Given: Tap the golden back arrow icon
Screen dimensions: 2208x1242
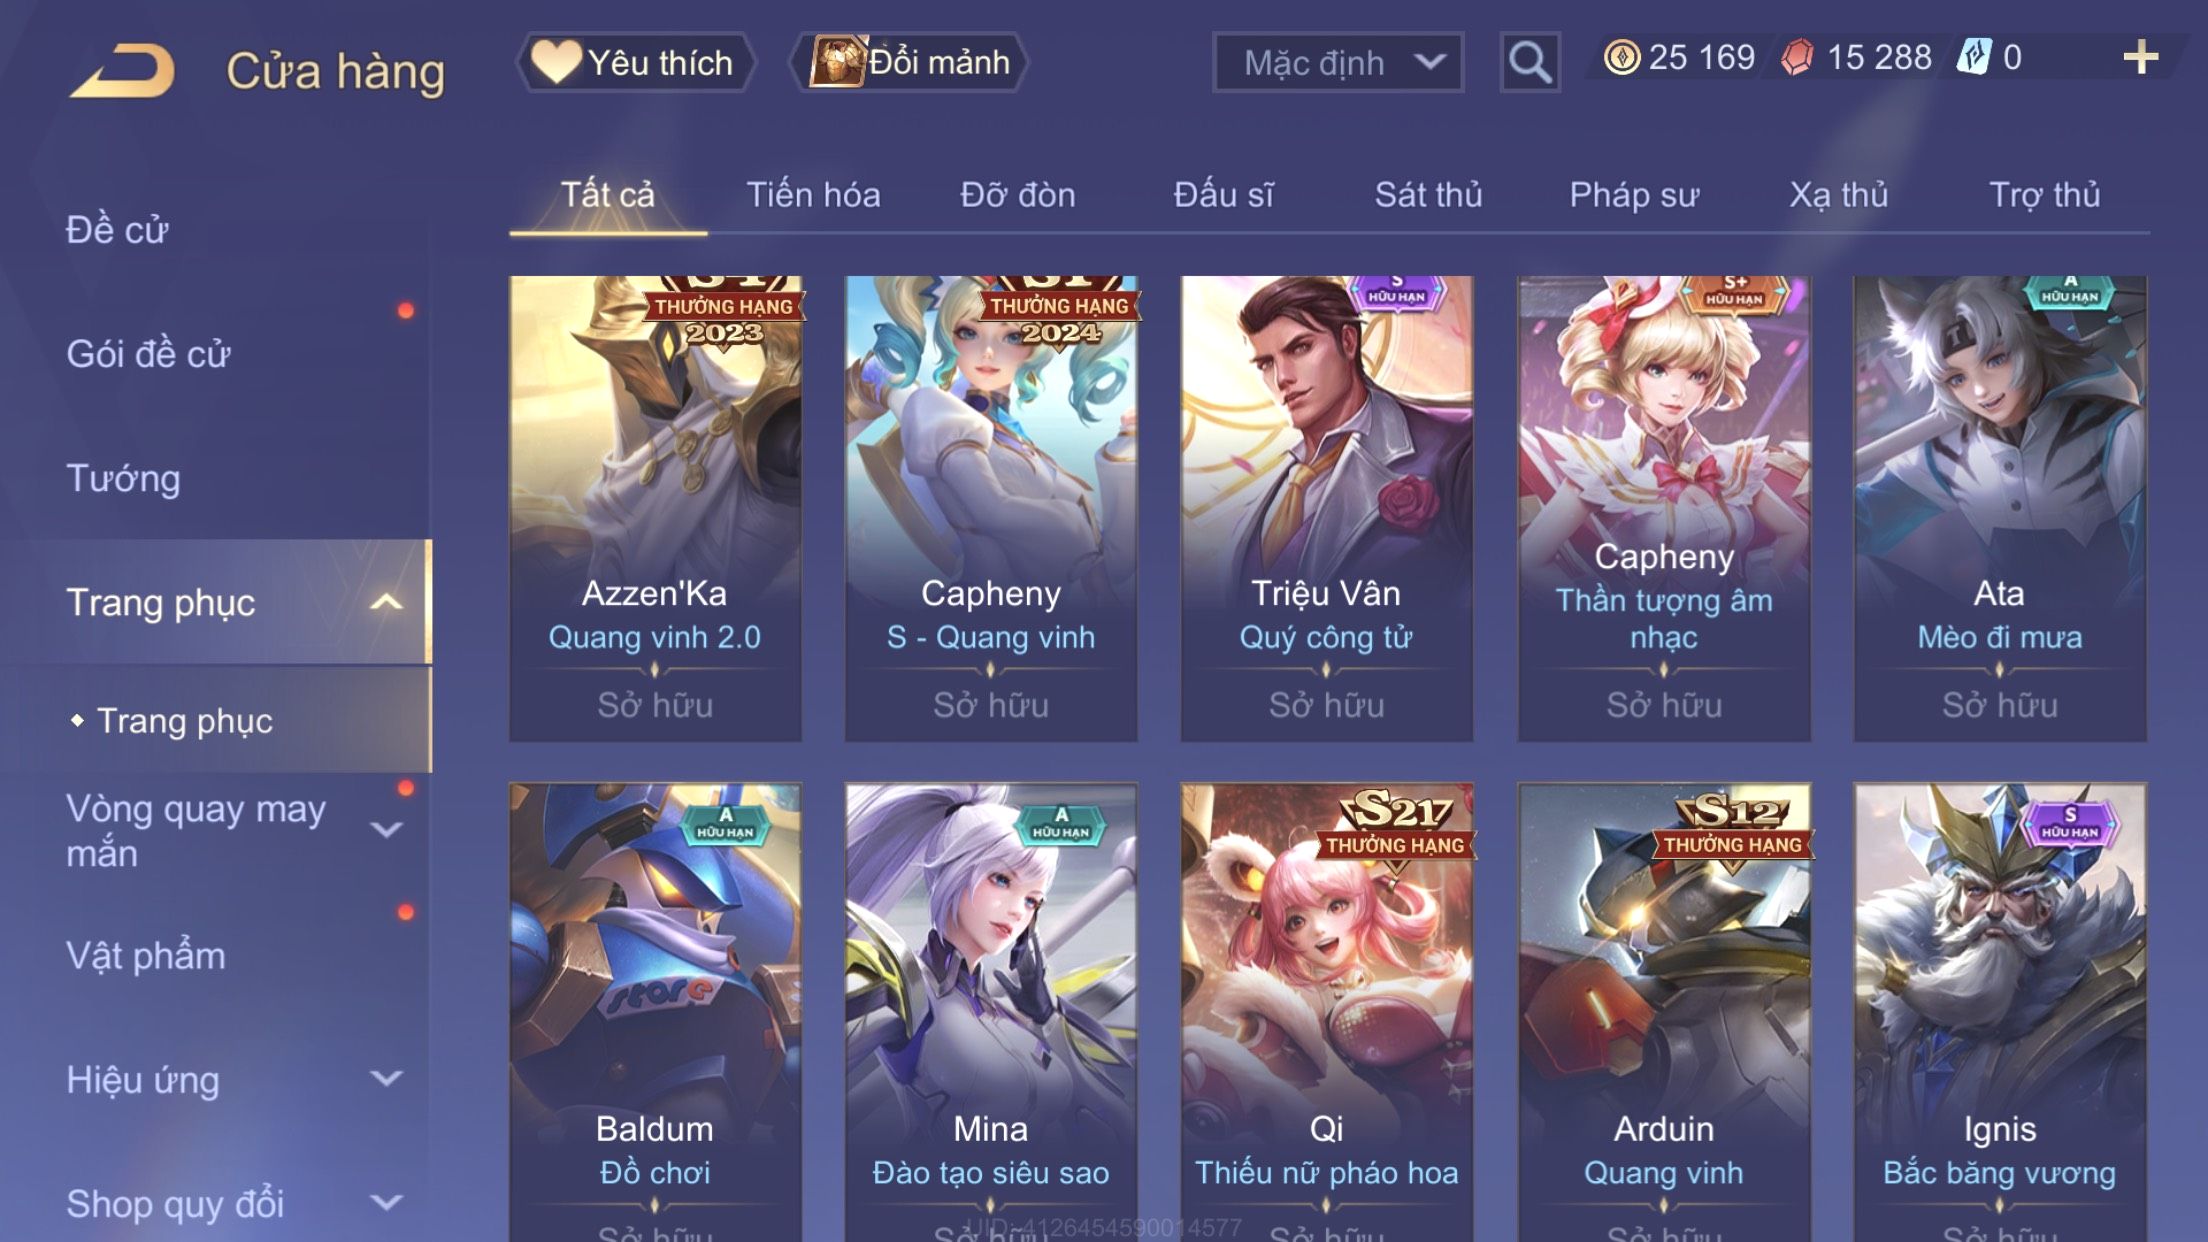Looking at the screenshot, I should click(124, 70).
